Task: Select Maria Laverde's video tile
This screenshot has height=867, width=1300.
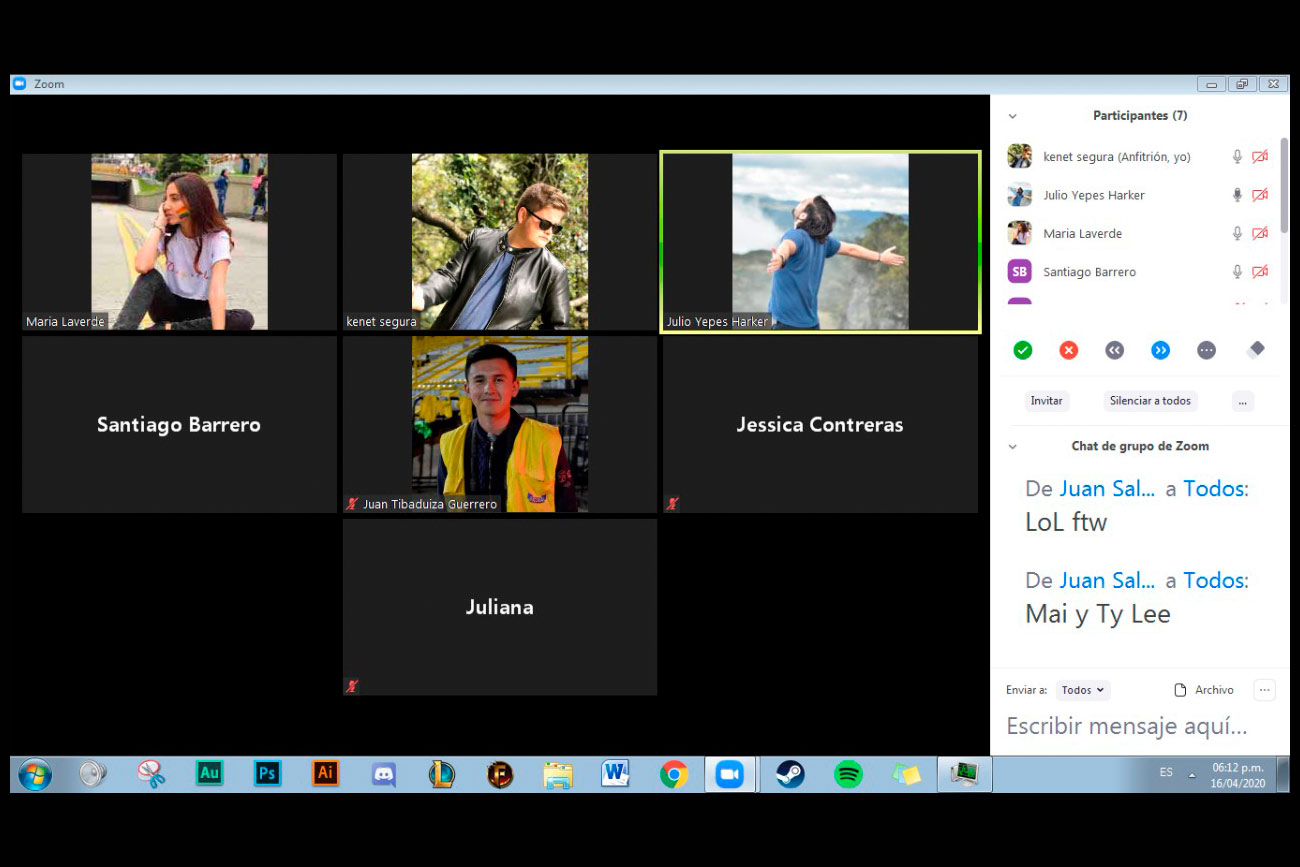Action: click(179, 241)
